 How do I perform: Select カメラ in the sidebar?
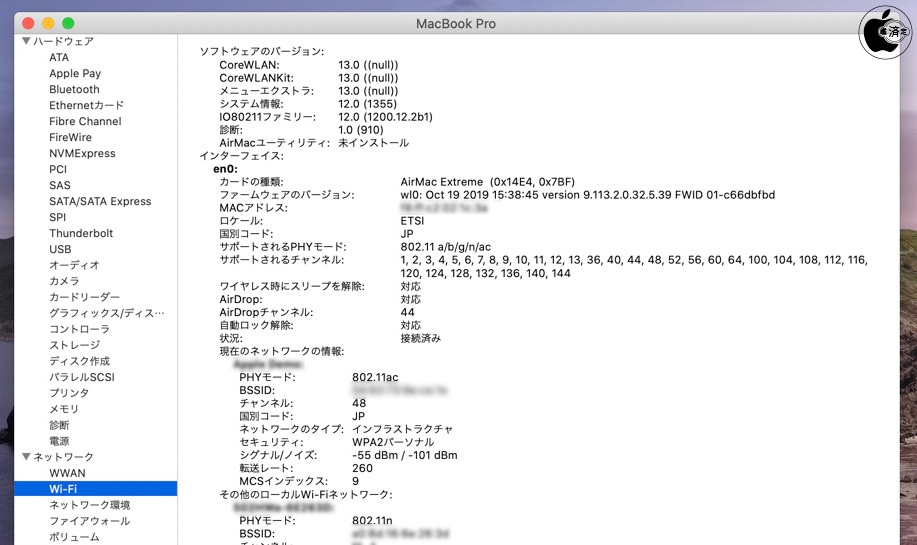pos(64,281)
